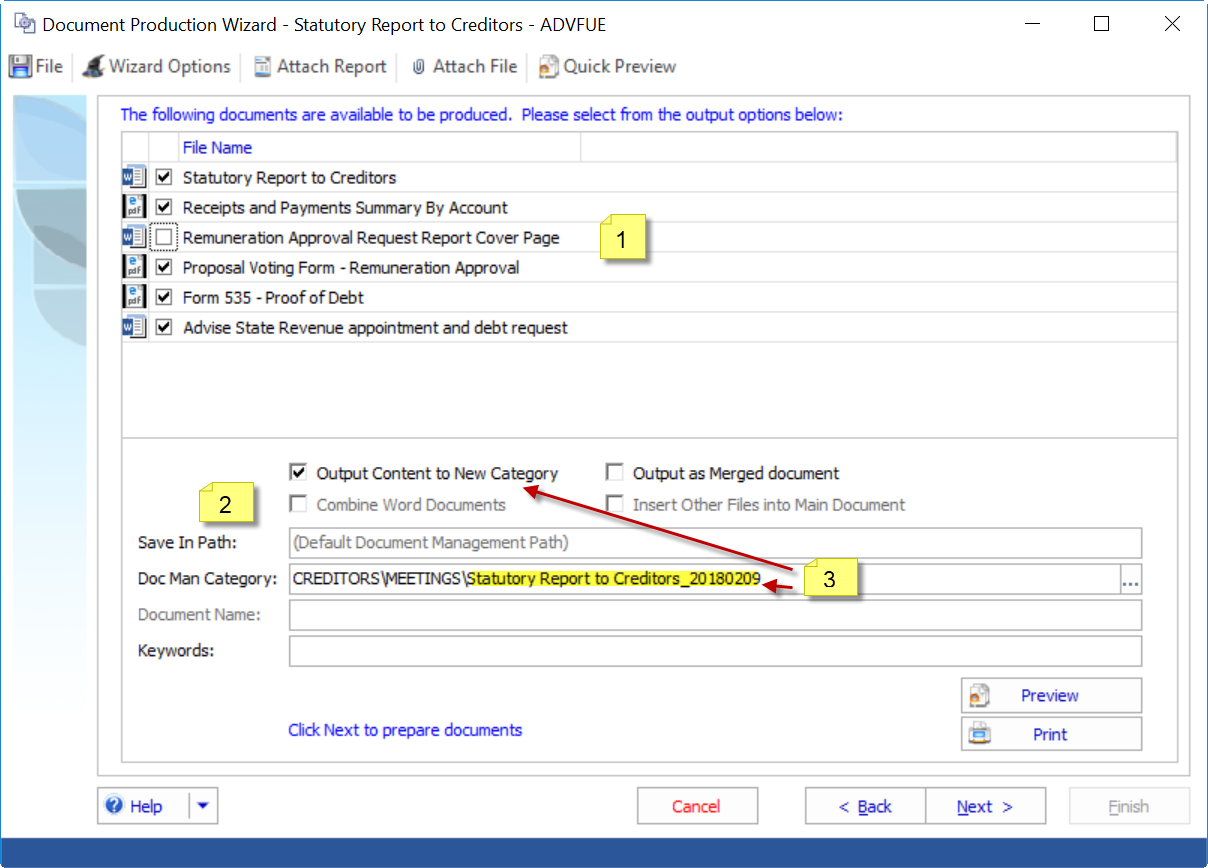This screenshot has height=868, width=1208.
Task: Open Doc Man Category browse ellipsis button
Action: point(1130,580)
